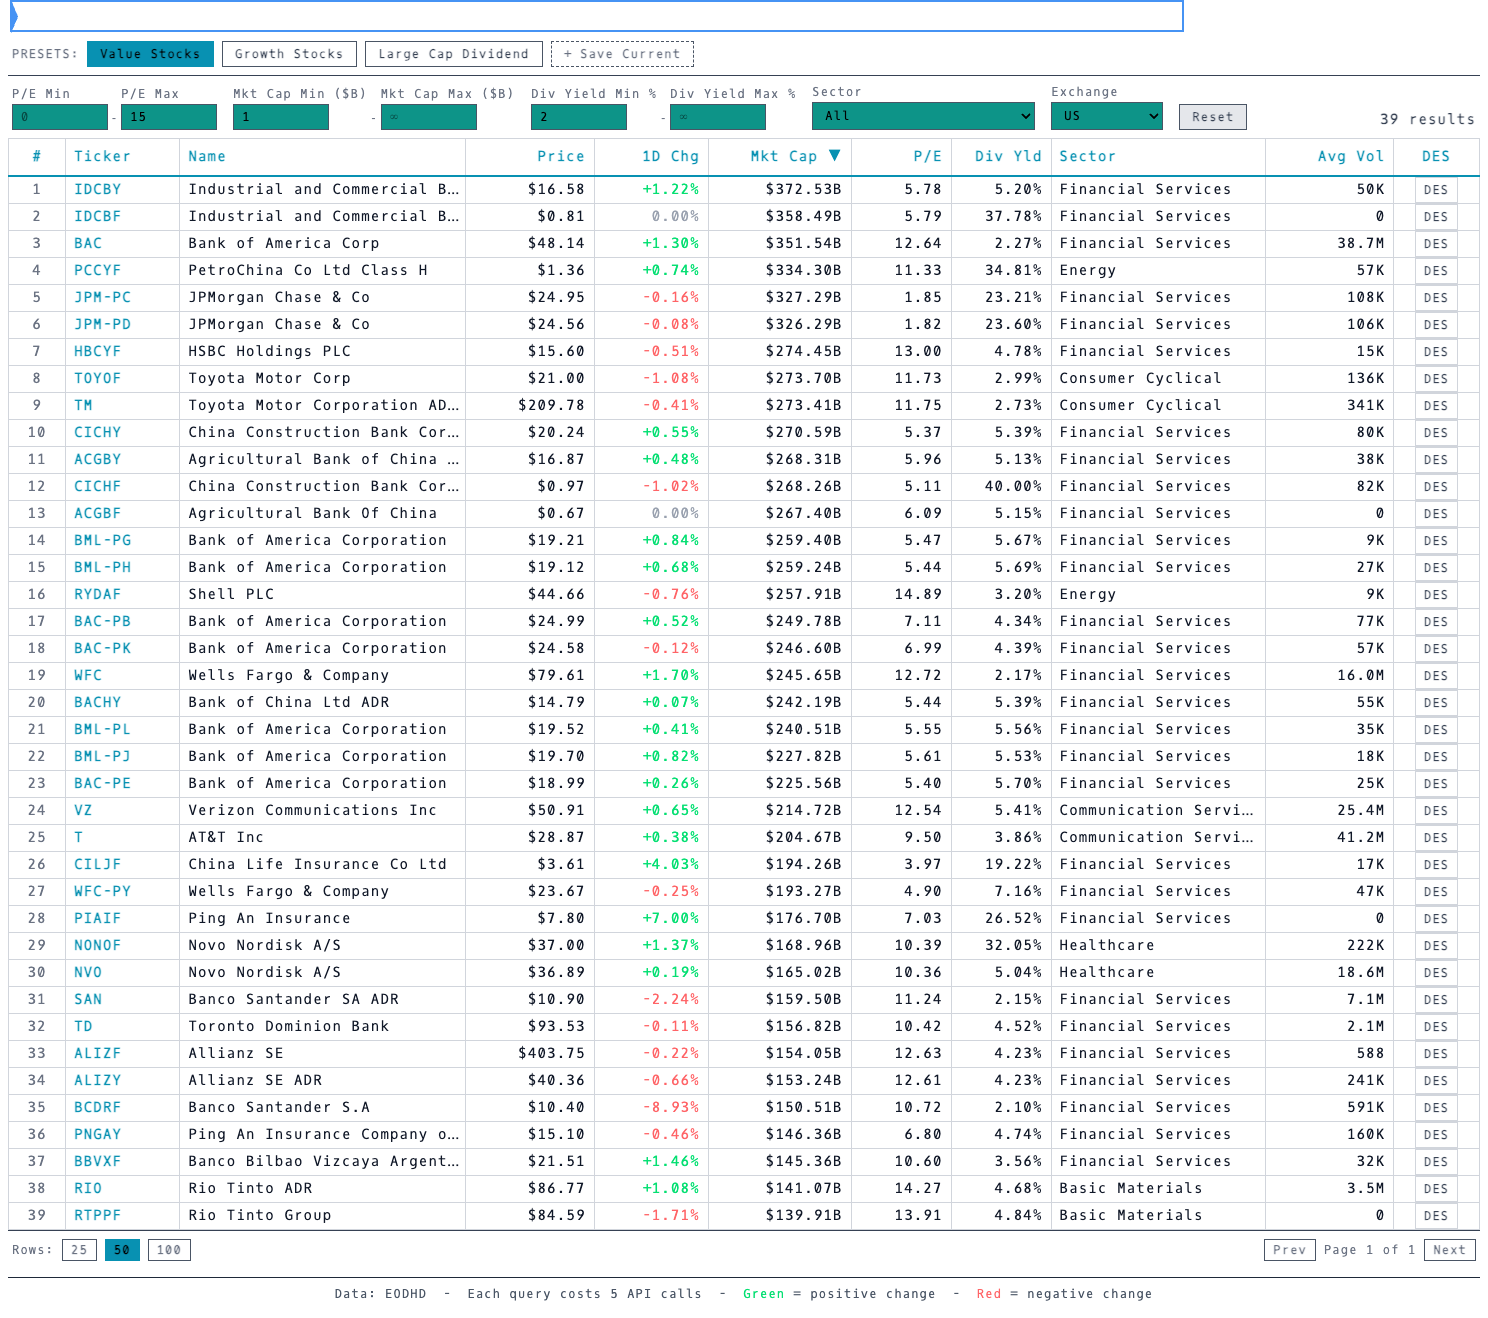The width and height of the screenshot is (1488, 1318).
Task: Click the Mkt Cap sort arrow
Action: coord(836,156)
